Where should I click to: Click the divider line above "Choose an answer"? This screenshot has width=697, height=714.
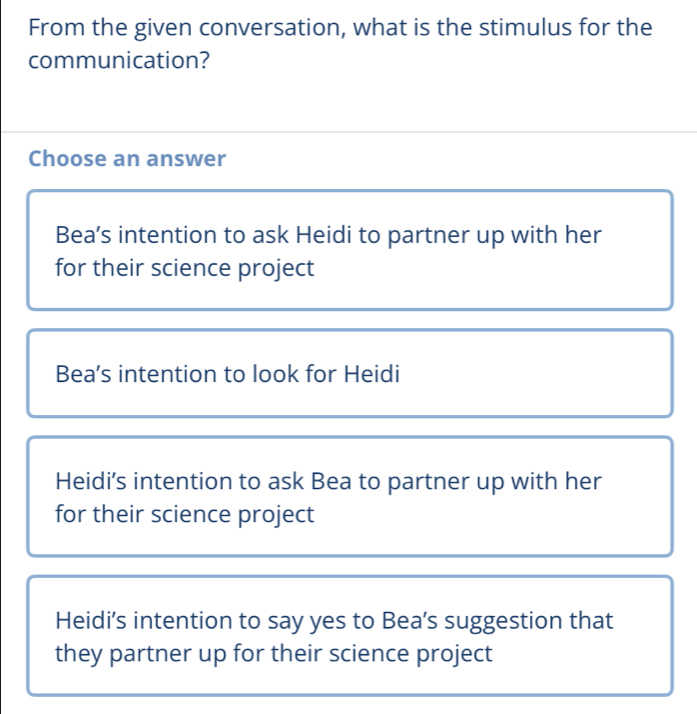[349, 131]
